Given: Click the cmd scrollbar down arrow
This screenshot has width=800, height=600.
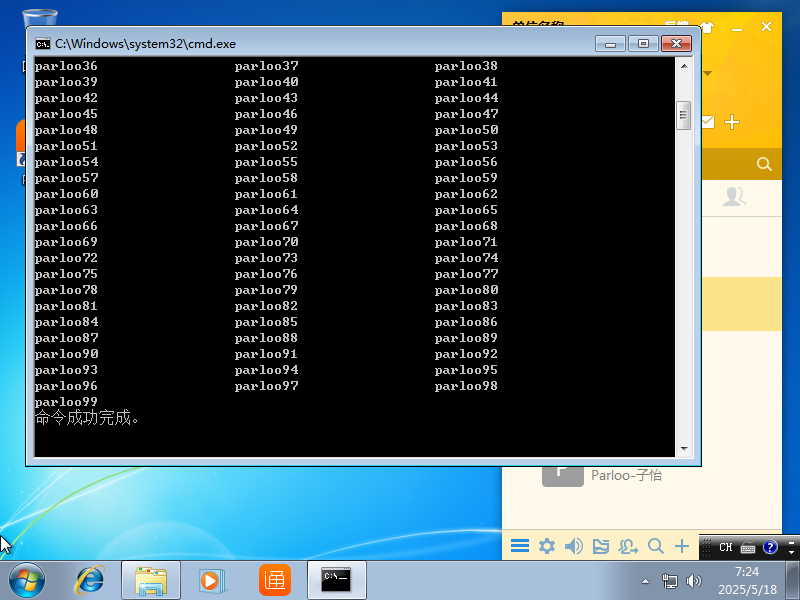Looking at the screenshot, I should 684,449.
